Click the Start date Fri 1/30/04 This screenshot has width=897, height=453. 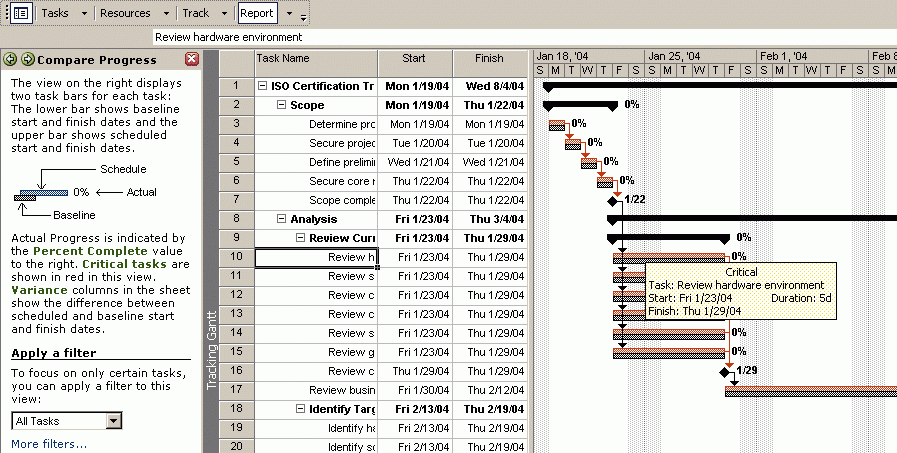pos(415,390)
